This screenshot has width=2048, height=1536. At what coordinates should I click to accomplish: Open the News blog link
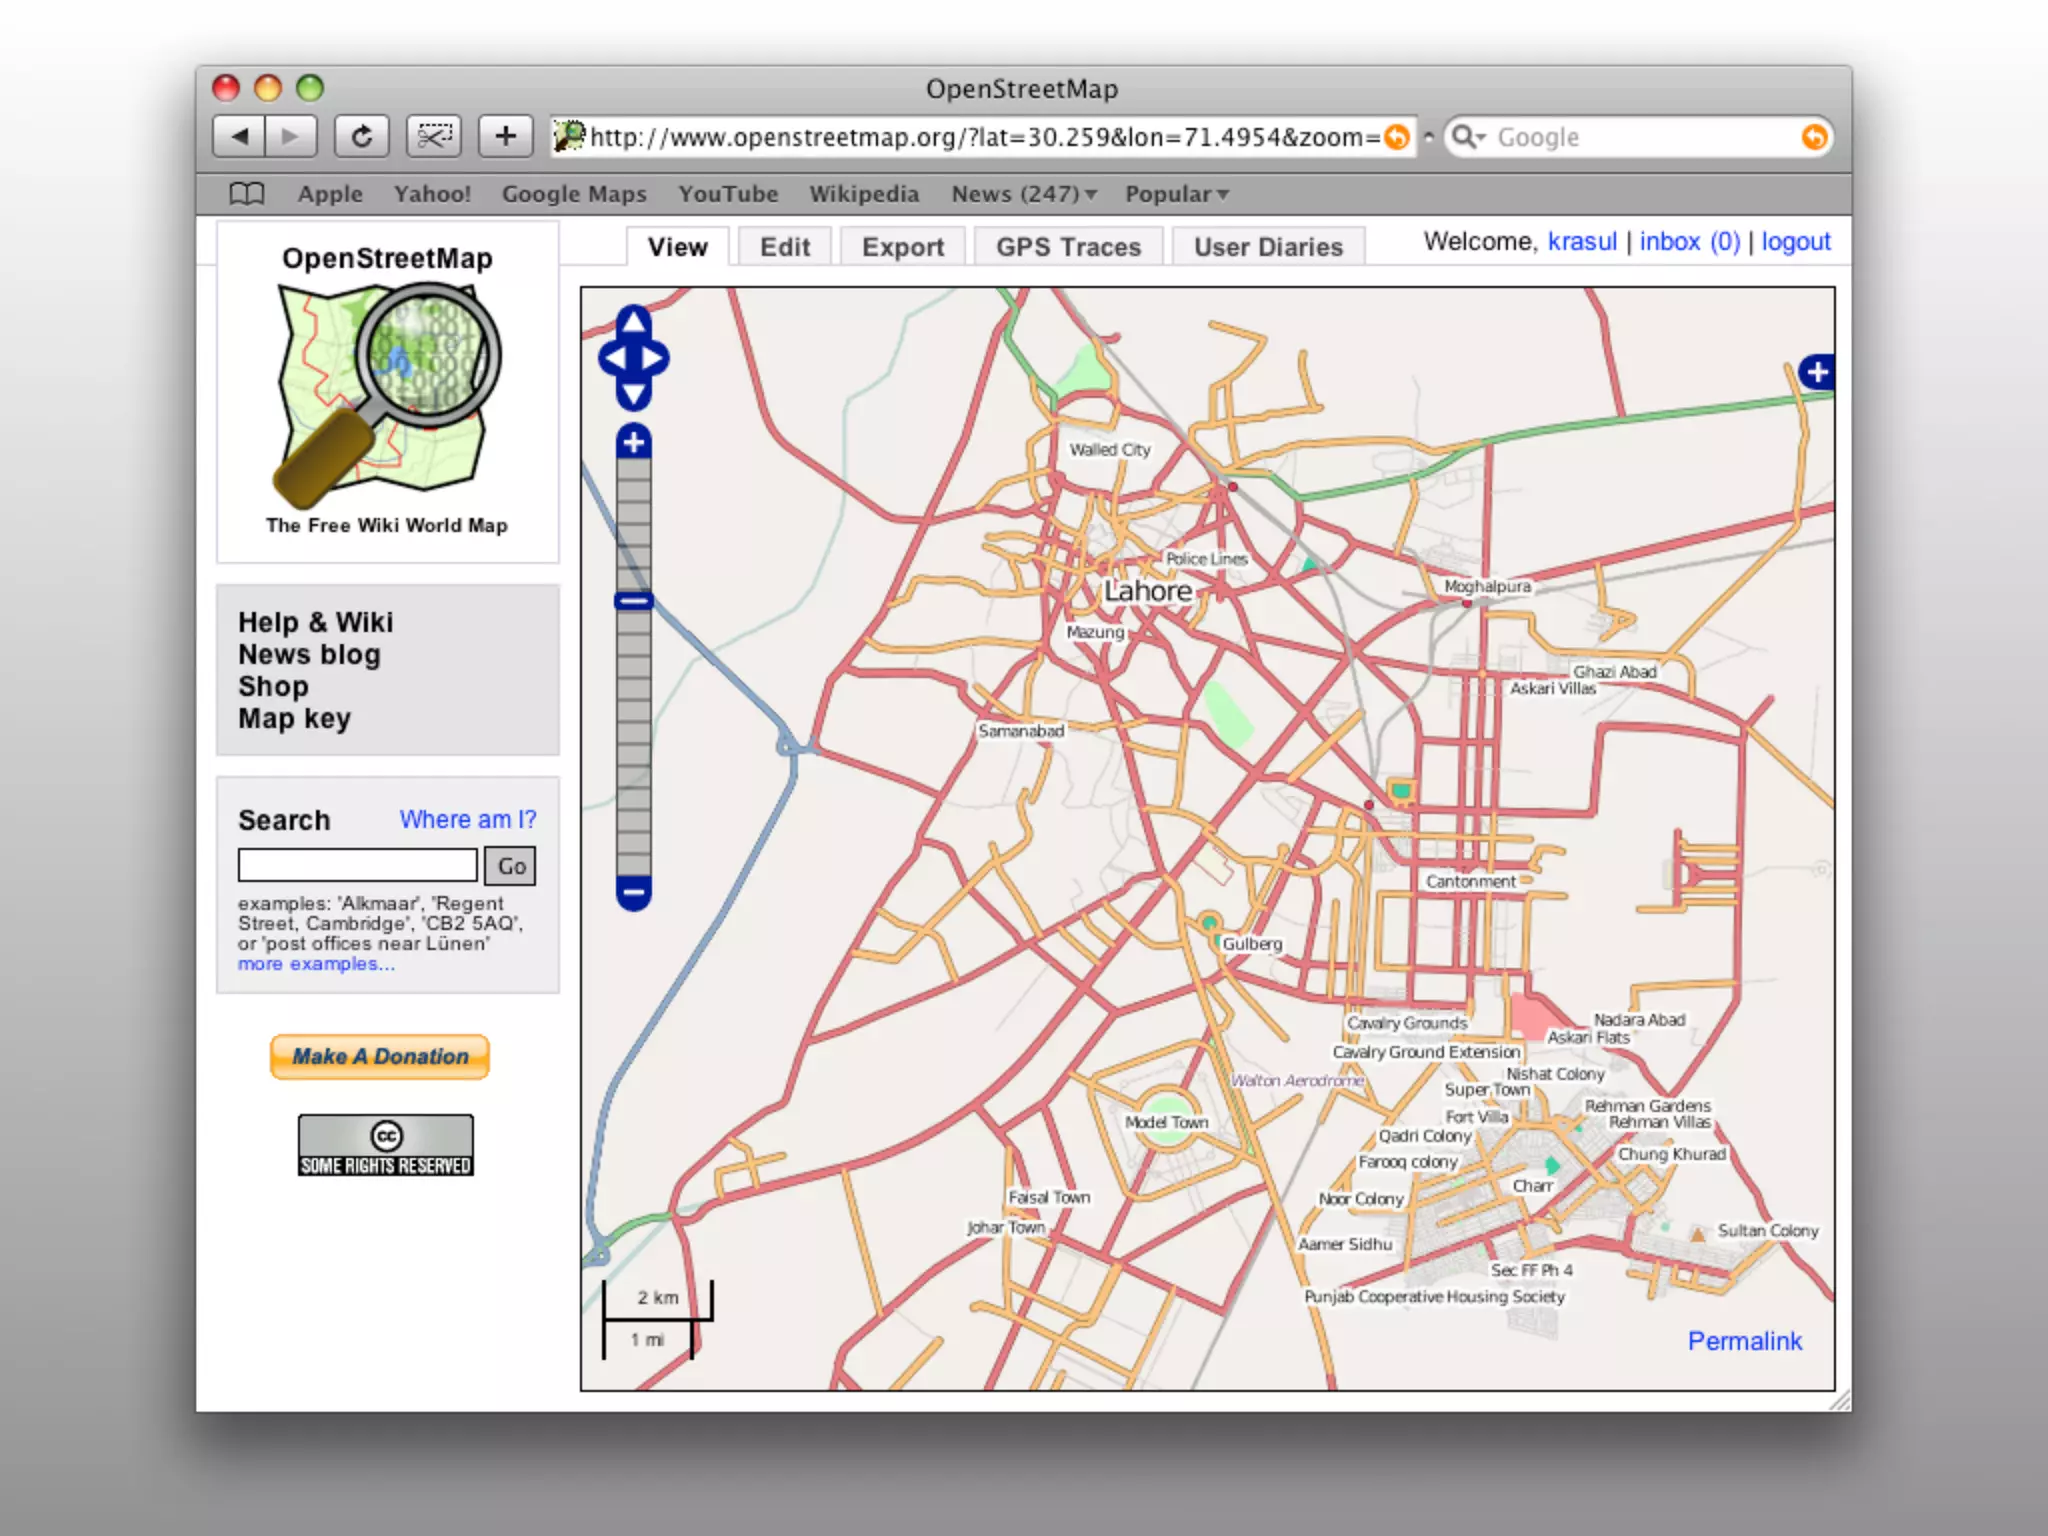(x=309, y=654)
